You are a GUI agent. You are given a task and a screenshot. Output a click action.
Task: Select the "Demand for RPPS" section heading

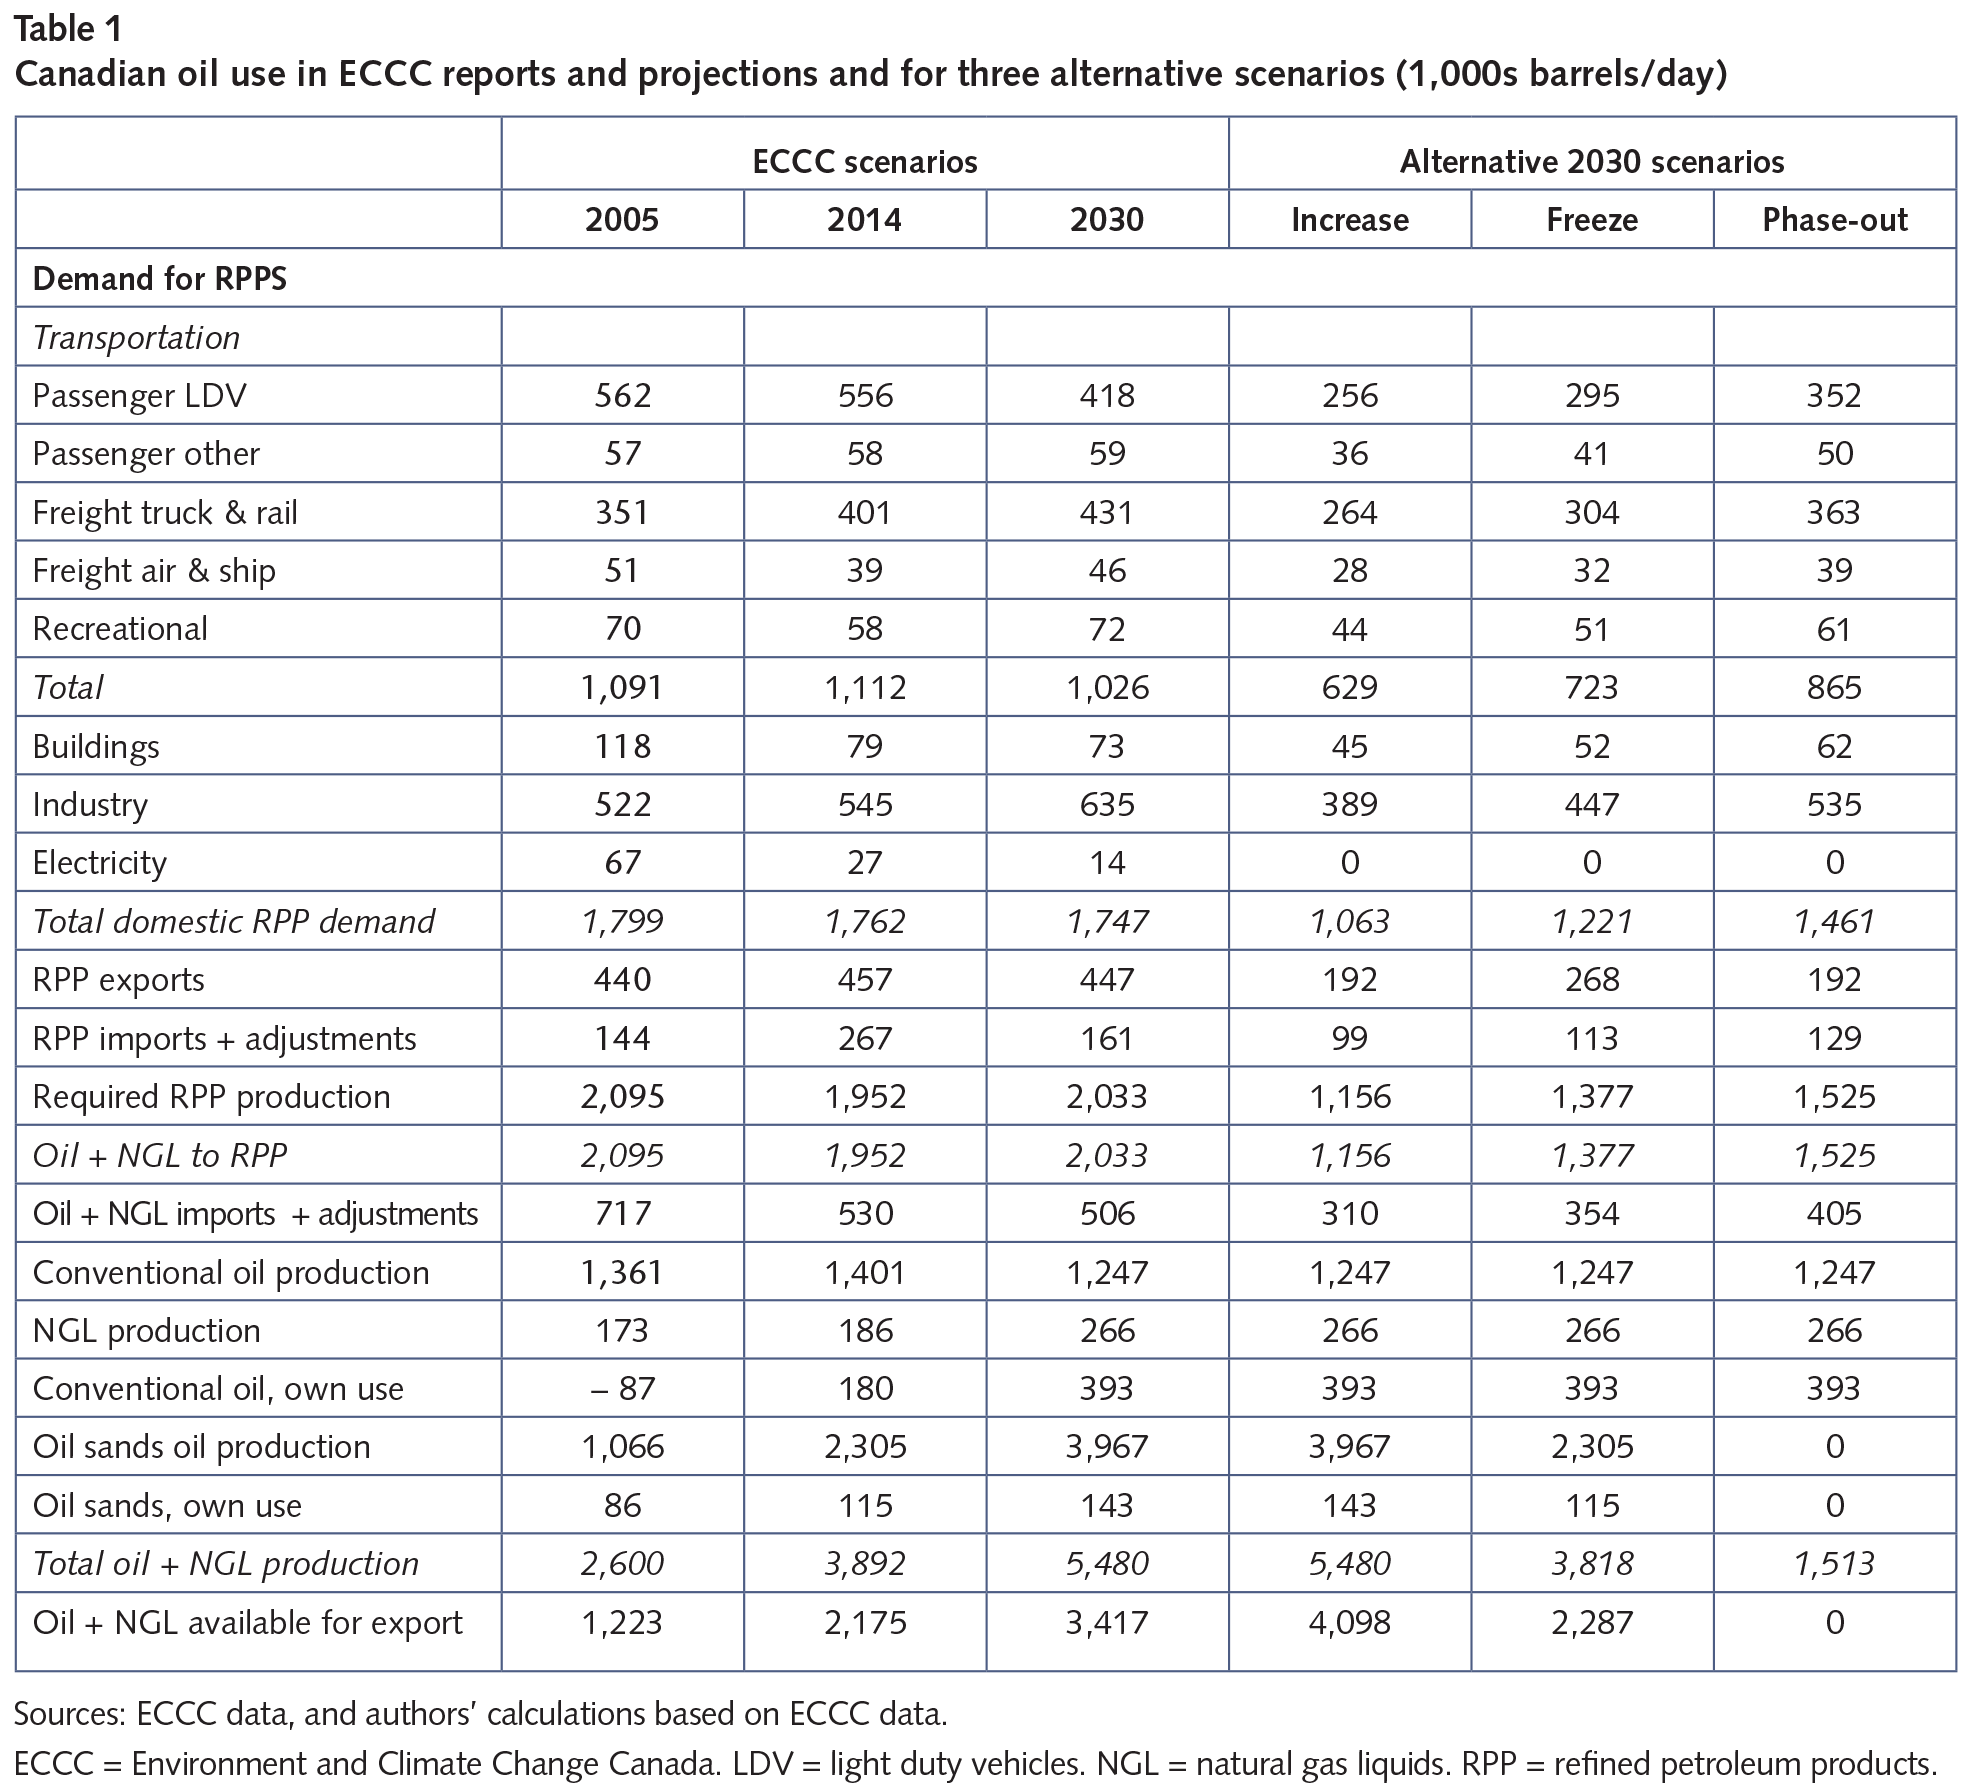point(160,278)
